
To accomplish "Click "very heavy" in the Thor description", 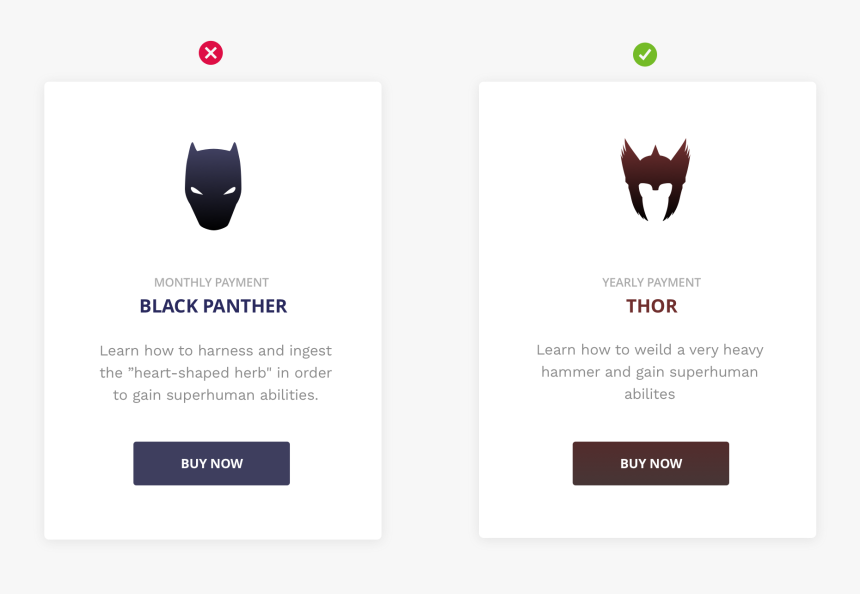I will pyautogui.click(x=727, y=350).
